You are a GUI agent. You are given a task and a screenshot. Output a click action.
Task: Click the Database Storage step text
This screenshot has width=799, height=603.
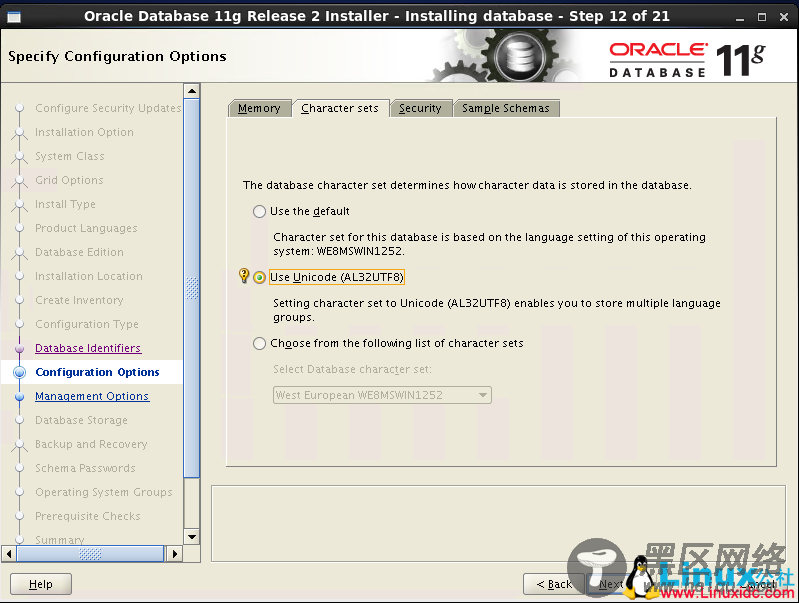[x=82, y=420]
